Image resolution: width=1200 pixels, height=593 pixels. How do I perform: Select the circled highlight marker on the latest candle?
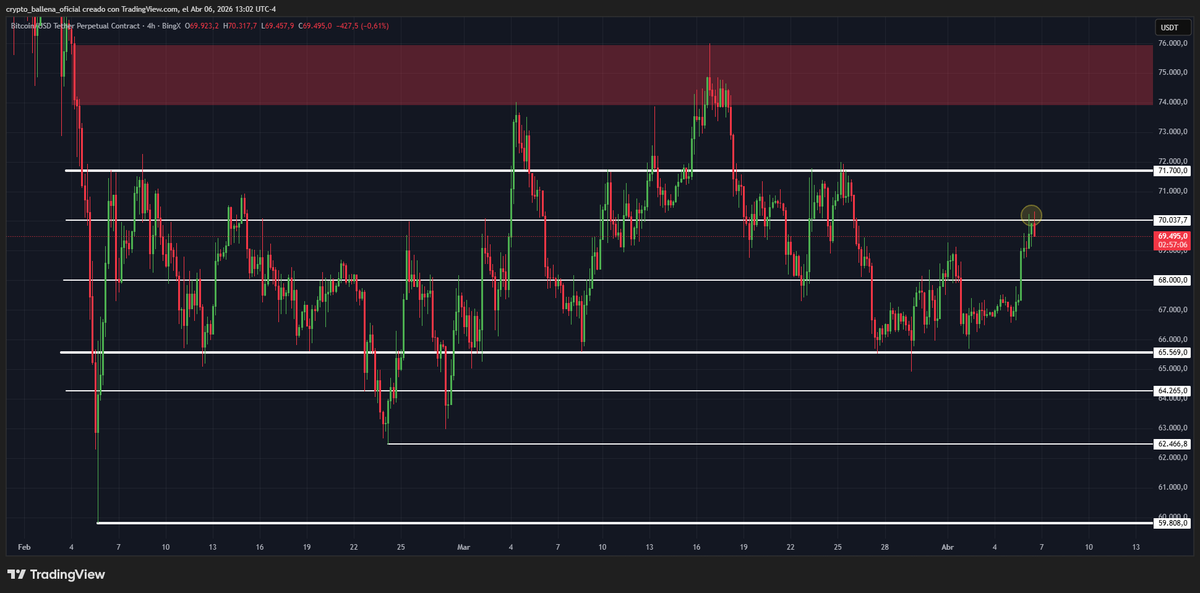pyautogui.click(x=1030, y=215)
